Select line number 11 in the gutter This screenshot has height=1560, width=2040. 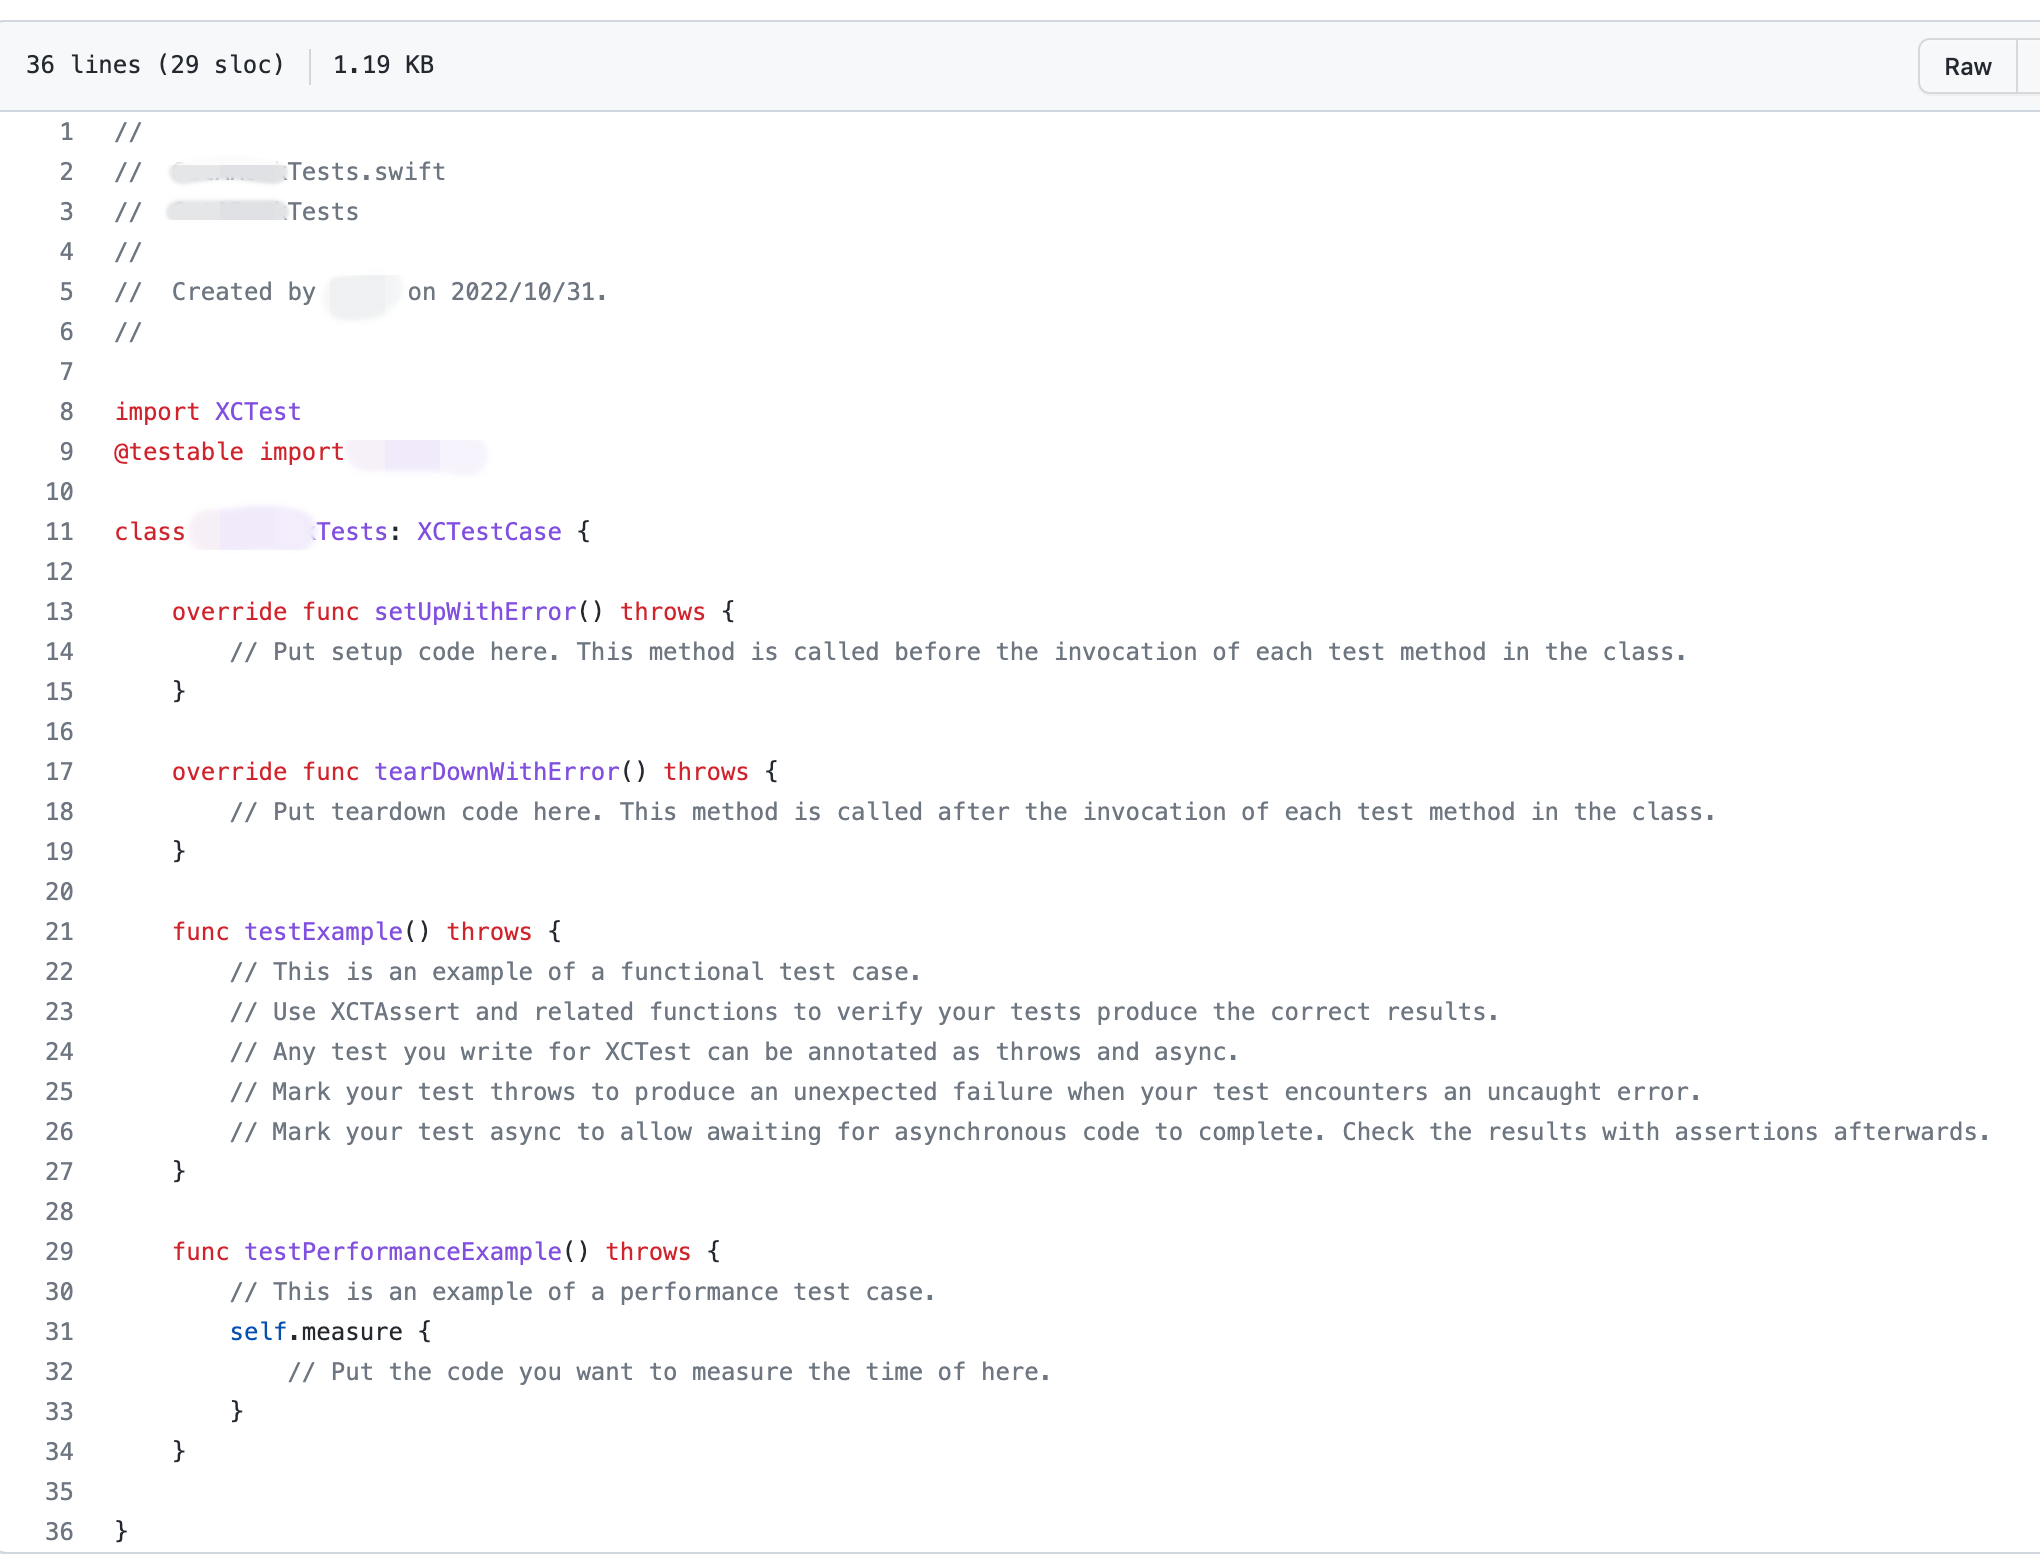pos(60,532)
